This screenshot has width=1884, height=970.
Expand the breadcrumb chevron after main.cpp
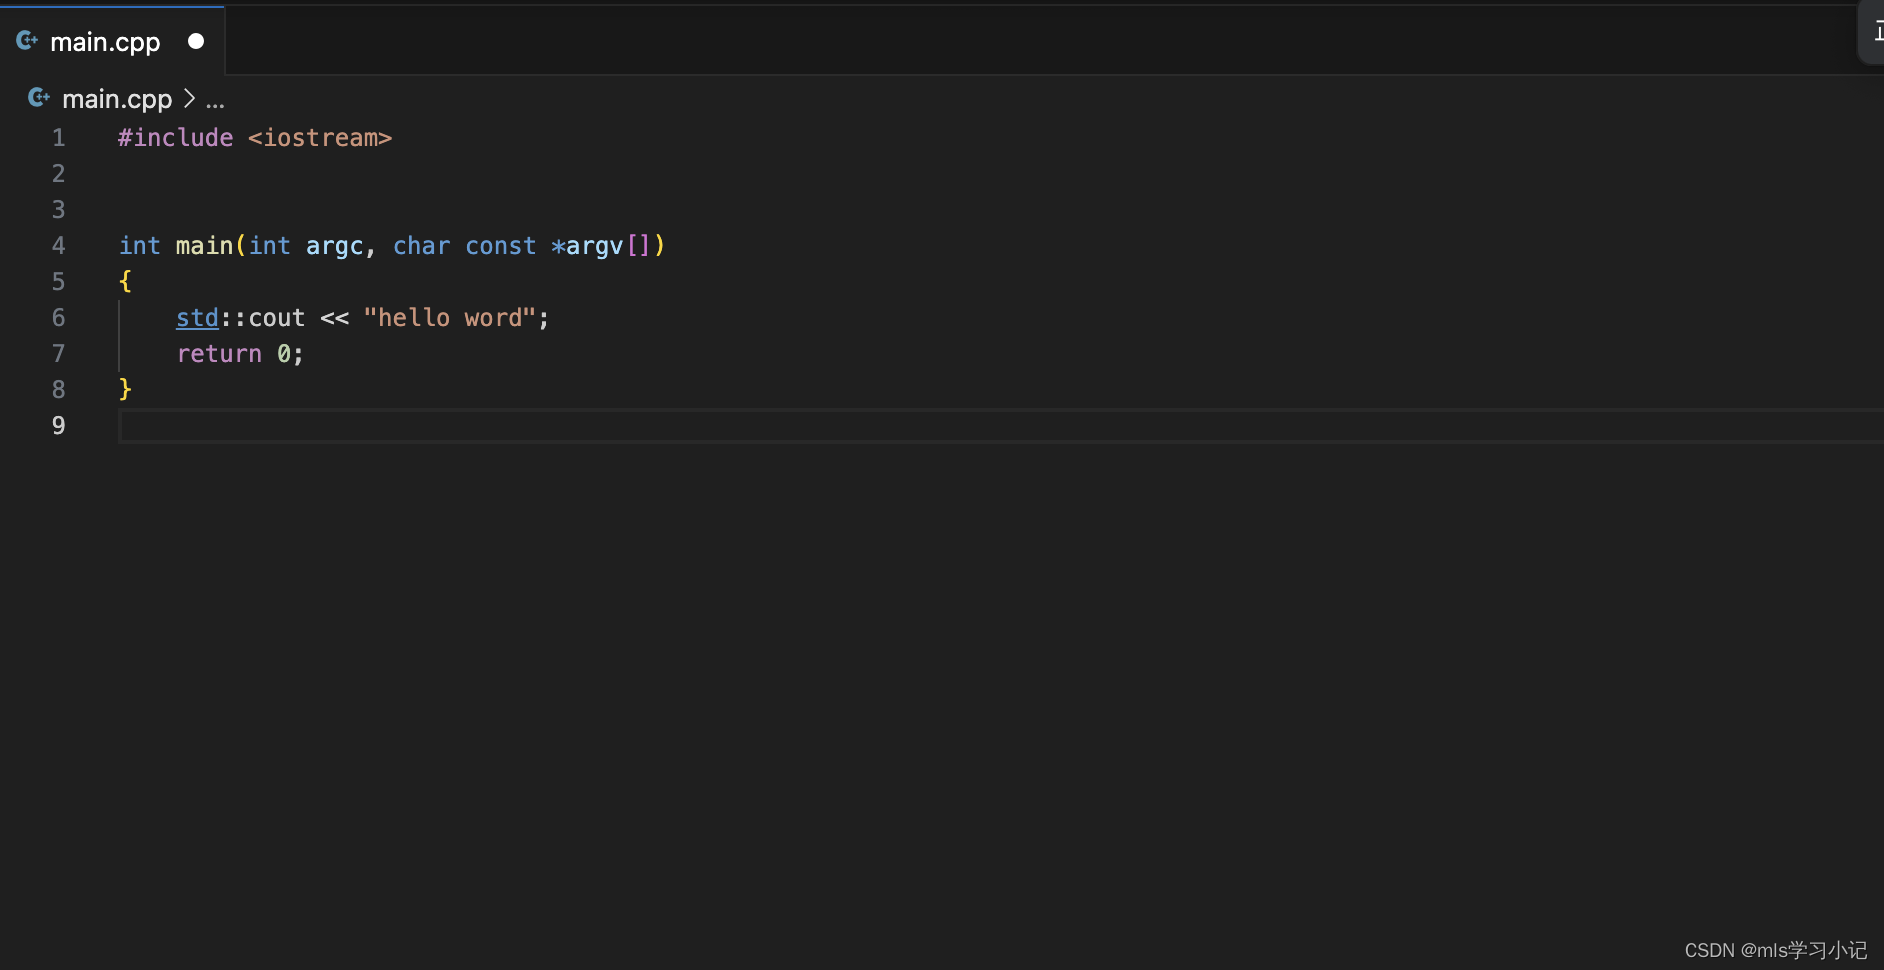189,99
